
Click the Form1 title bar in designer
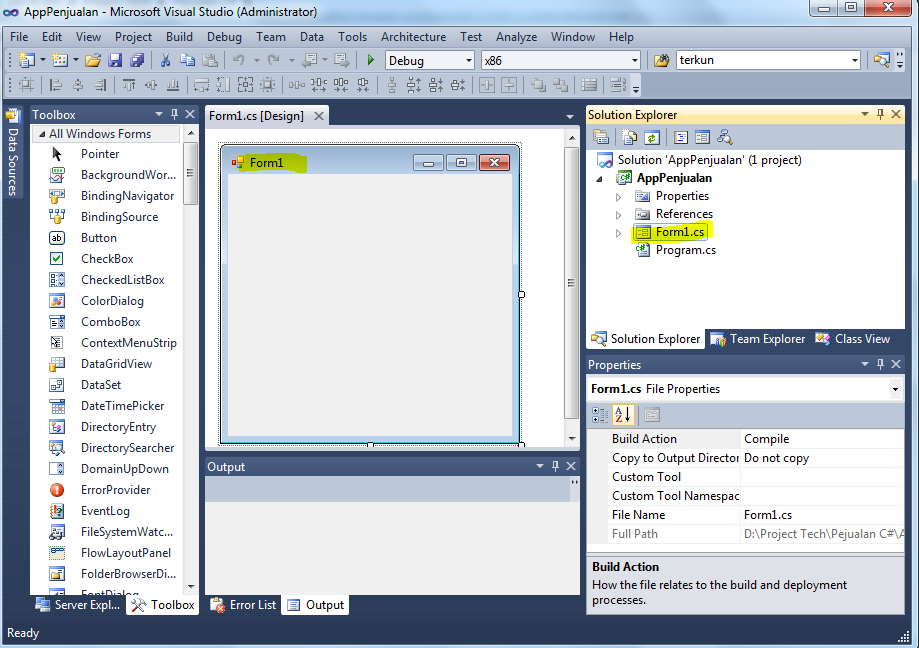(x=368, y=163)
